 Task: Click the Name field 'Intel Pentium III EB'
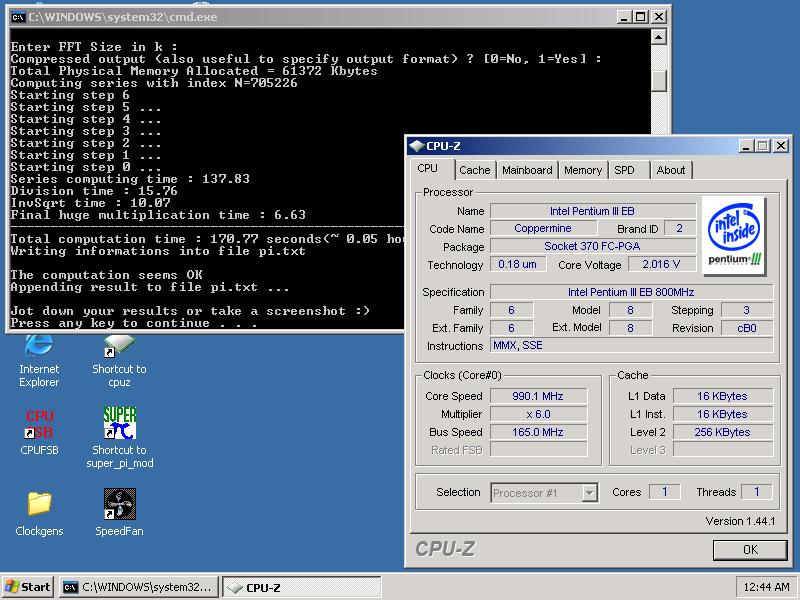(593, 211)
